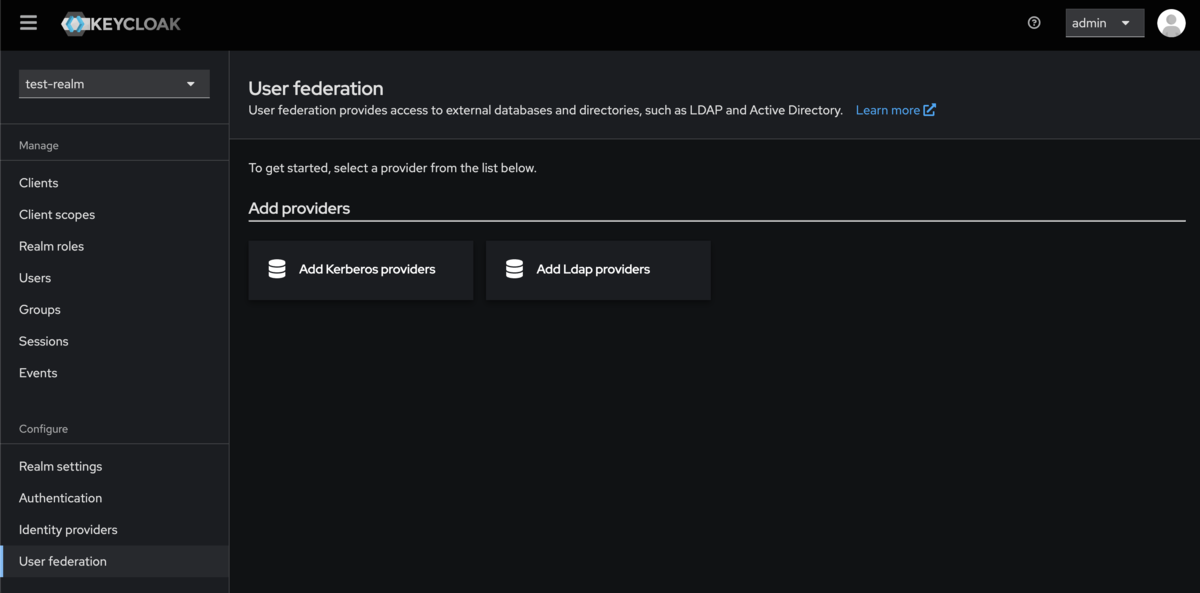The width and height of the screenshot is (1200, 593).
Task: Open the test-realm realm selector
Action: coord(114,84)
